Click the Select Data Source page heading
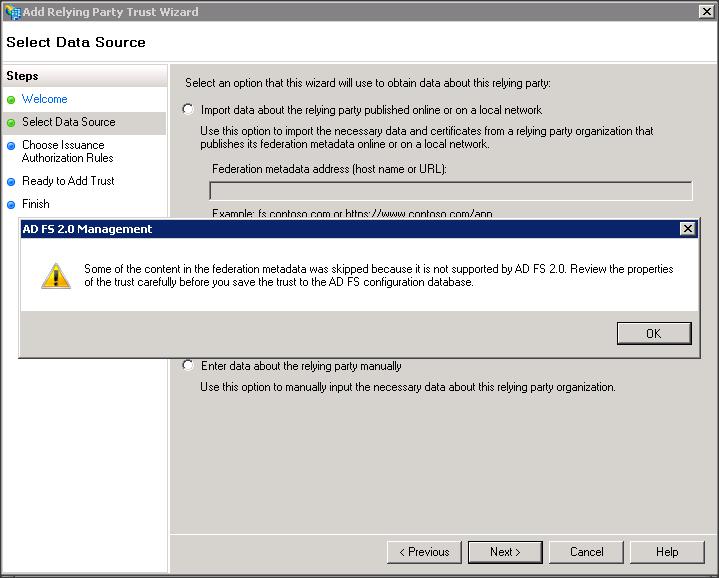 pyautogui.click(x=76, y=42)
